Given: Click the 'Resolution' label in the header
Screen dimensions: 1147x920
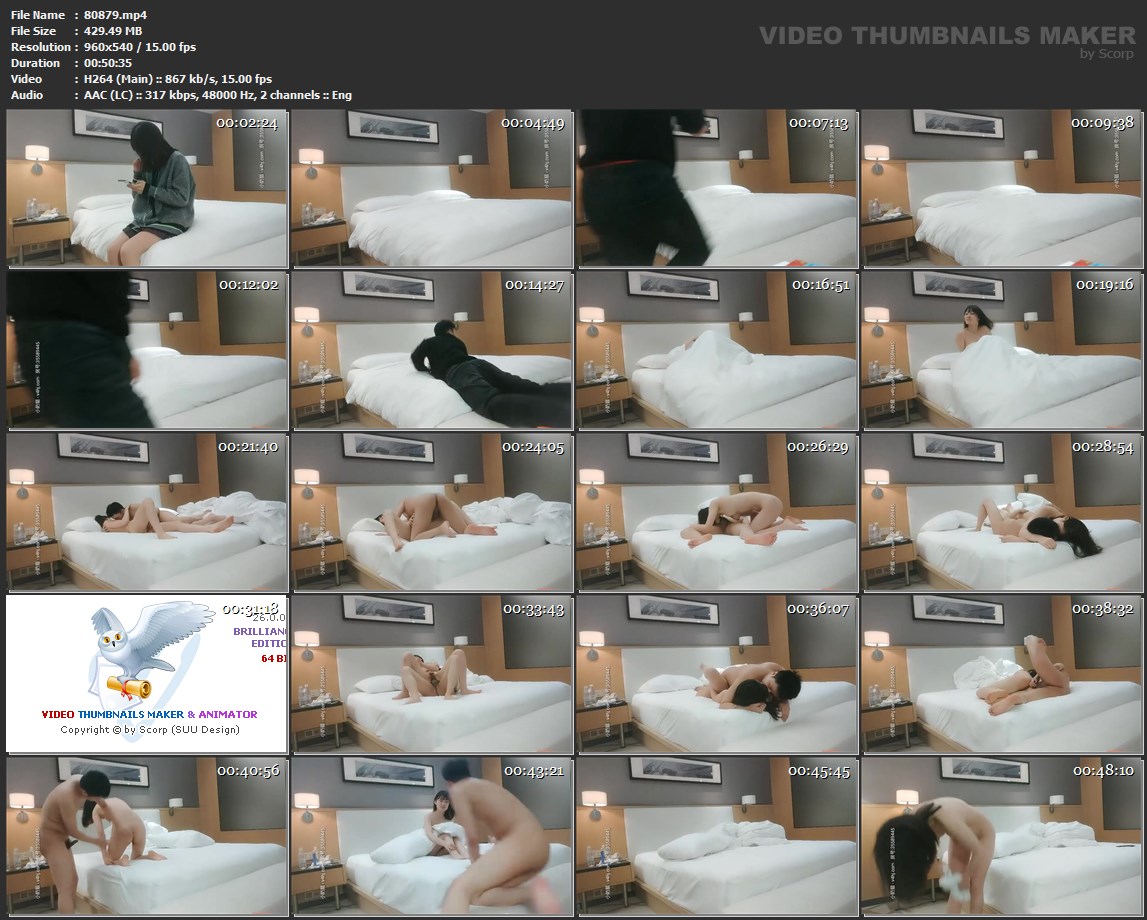Looking at the screenshot, I should tap(40, 47).
